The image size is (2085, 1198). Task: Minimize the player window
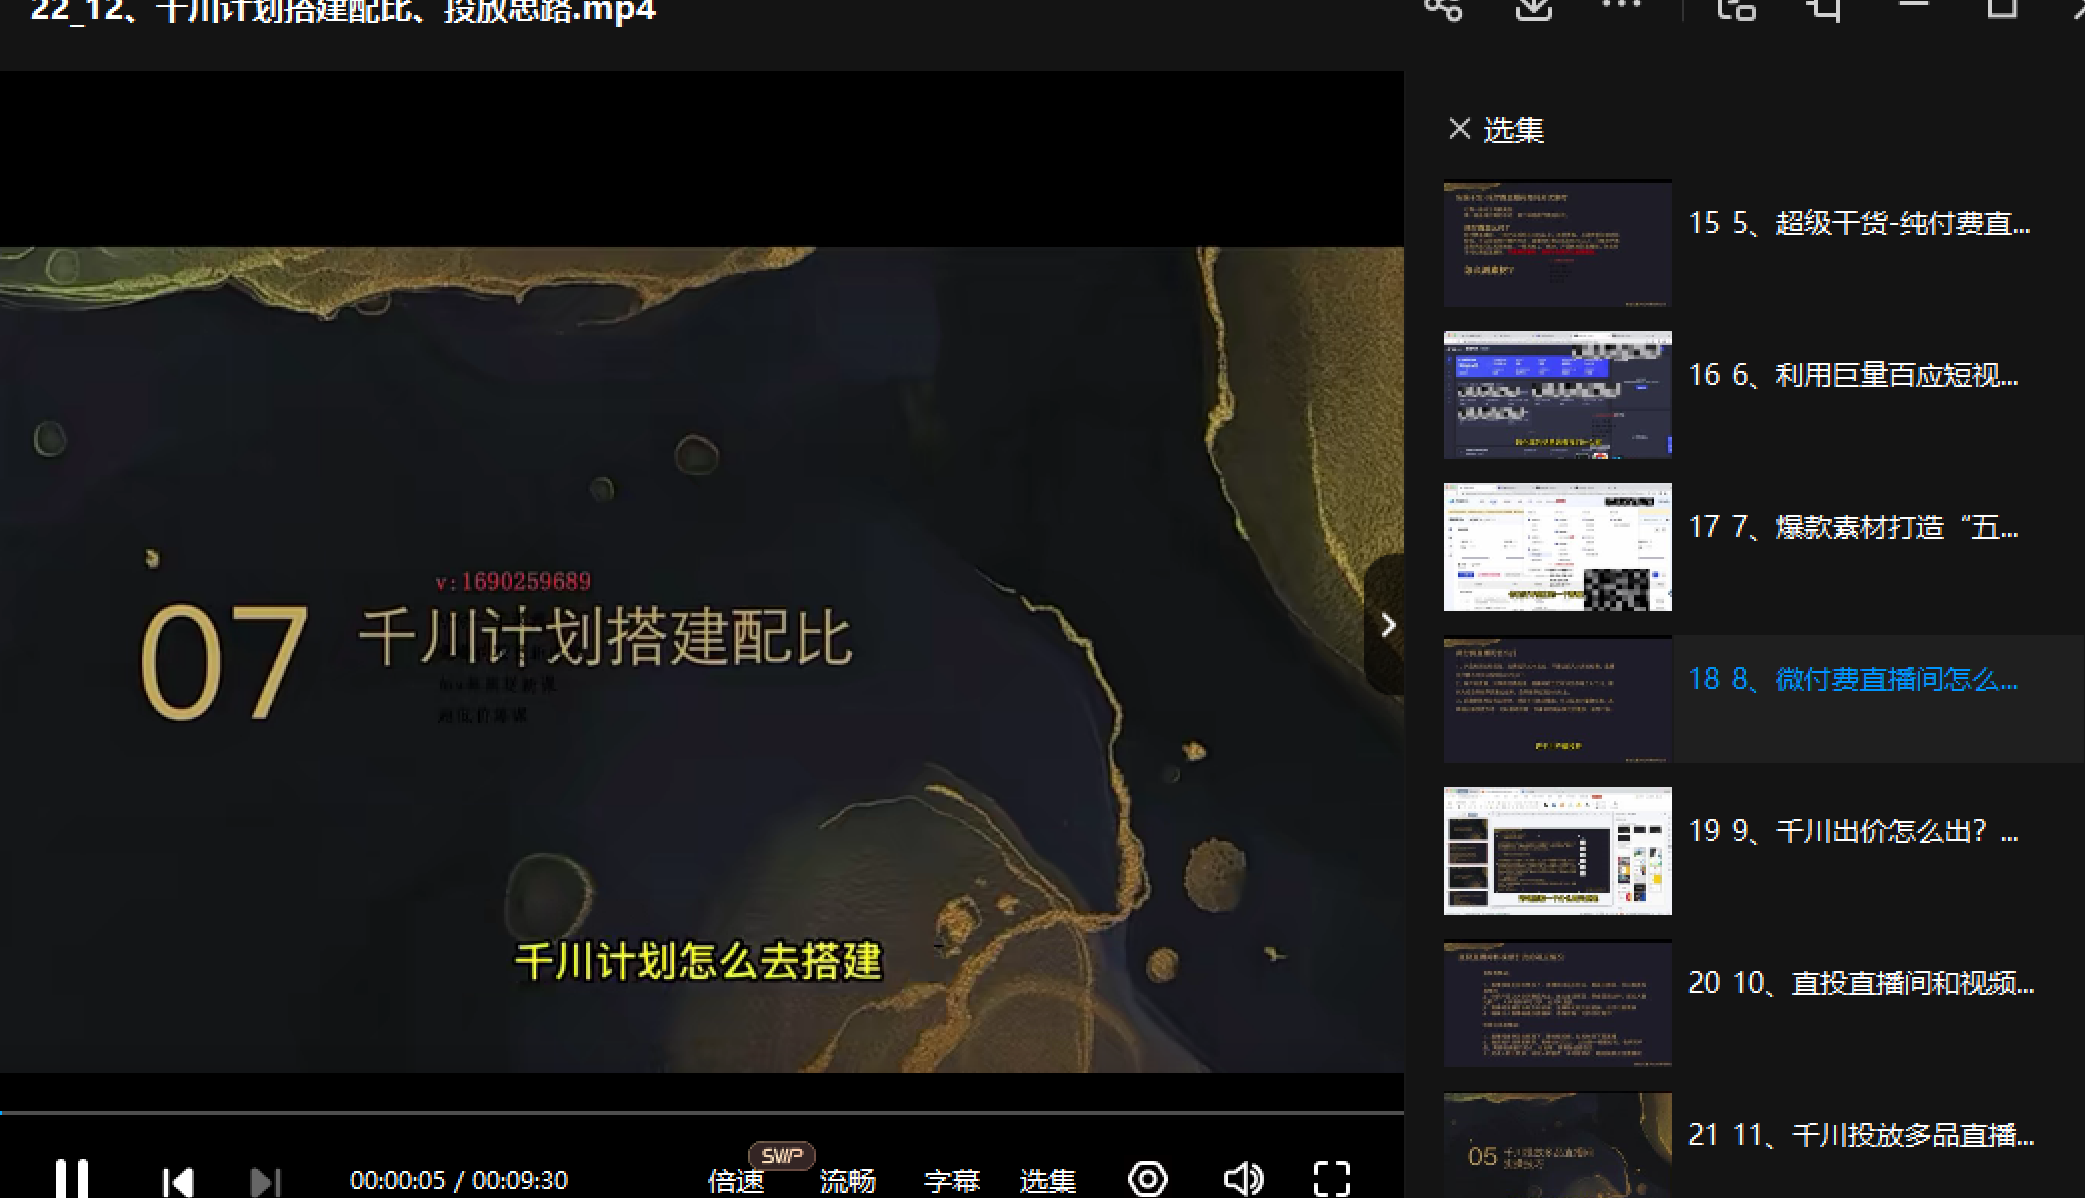click(1913, 5)
